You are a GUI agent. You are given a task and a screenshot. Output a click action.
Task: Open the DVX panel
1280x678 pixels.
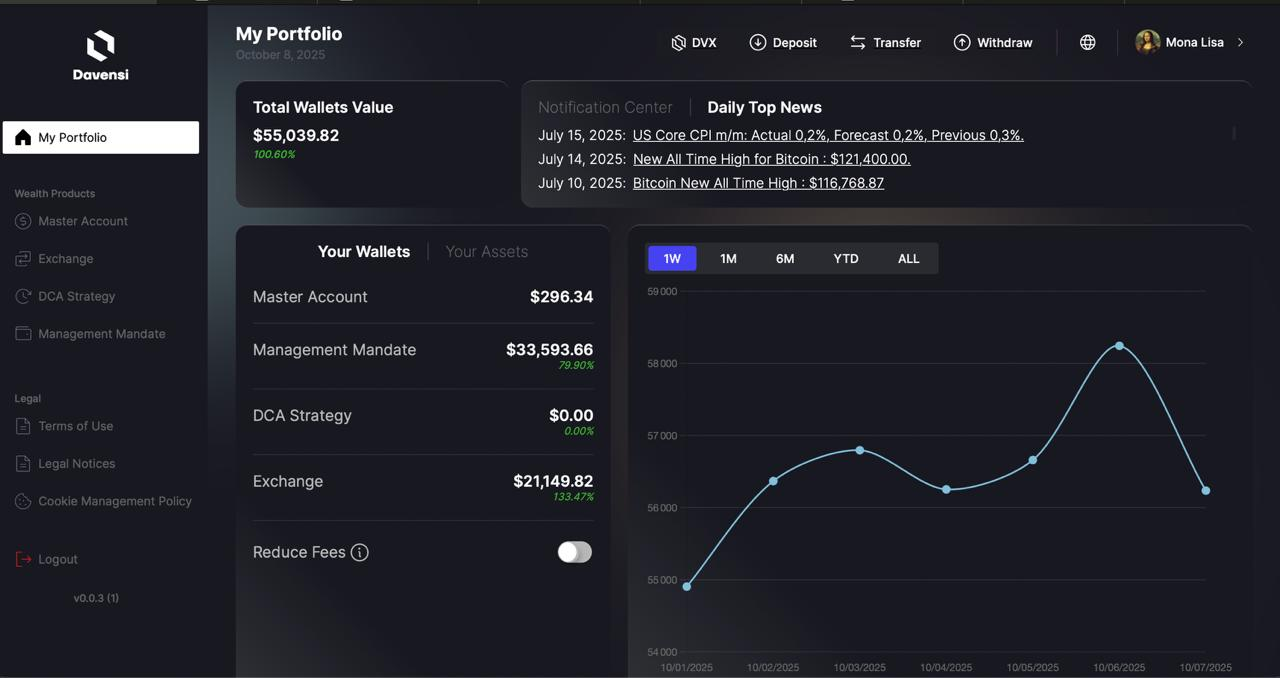click(x=694, y=42)
